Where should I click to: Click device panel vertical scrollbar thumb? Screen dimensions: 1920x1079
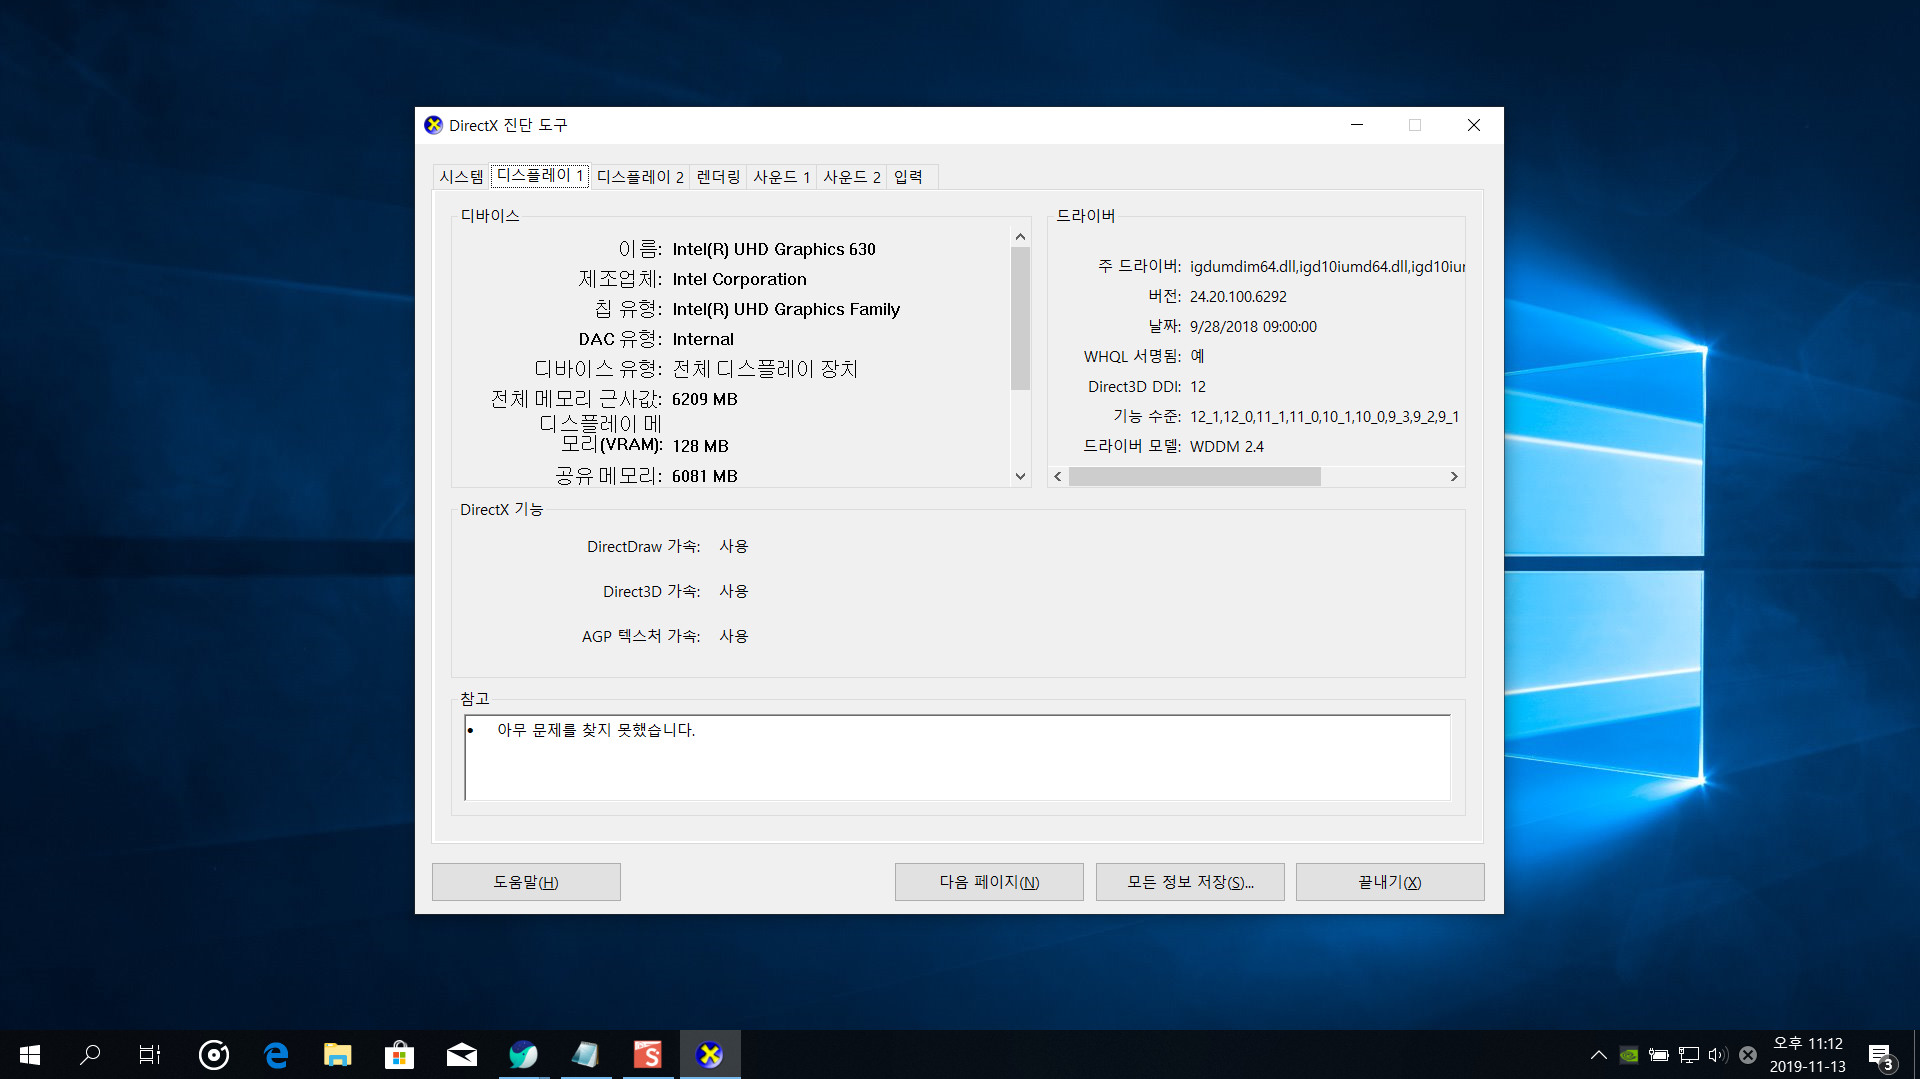[1020, 318]
